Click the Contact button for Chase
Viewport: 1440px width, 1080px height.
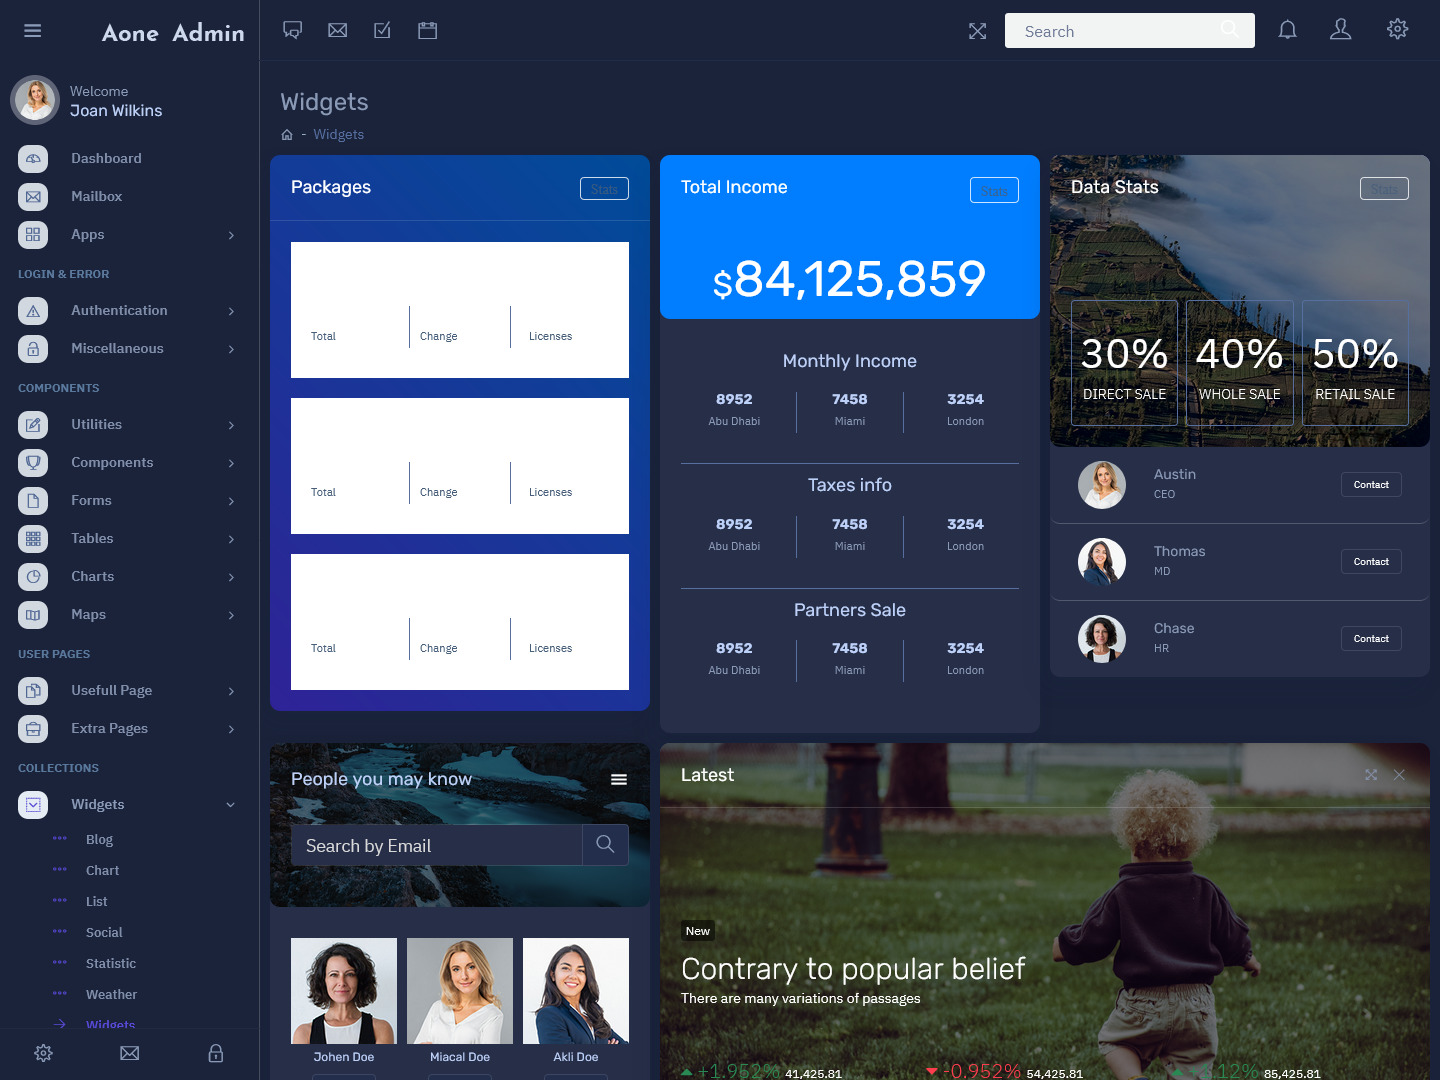click(x=1371, y=639)
